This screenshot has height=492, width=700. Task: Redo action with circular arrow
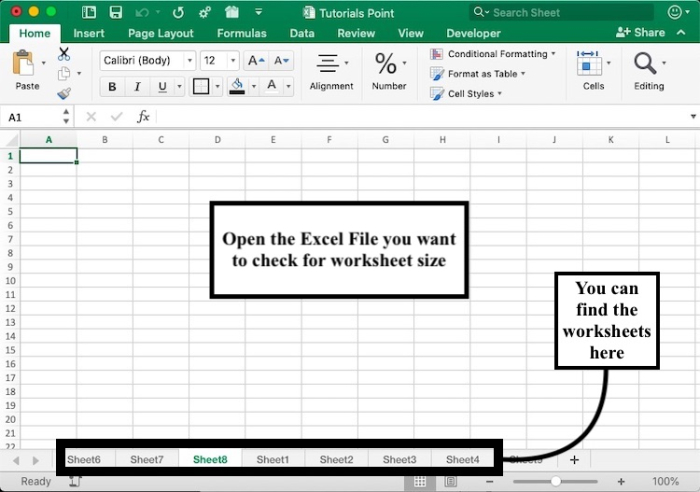pyautogui.click(x=178, y=13)
